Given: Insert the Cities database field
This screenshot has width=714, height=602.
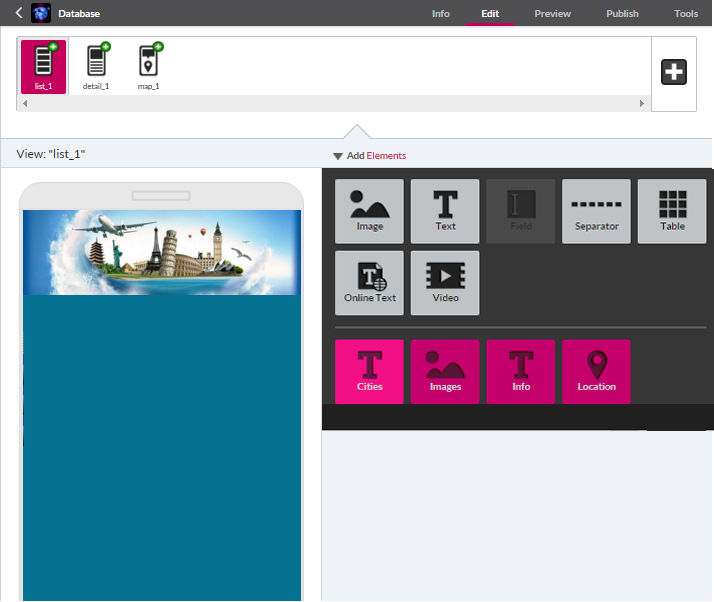Looking at the screenshot, I should click(x=369, y=372).
